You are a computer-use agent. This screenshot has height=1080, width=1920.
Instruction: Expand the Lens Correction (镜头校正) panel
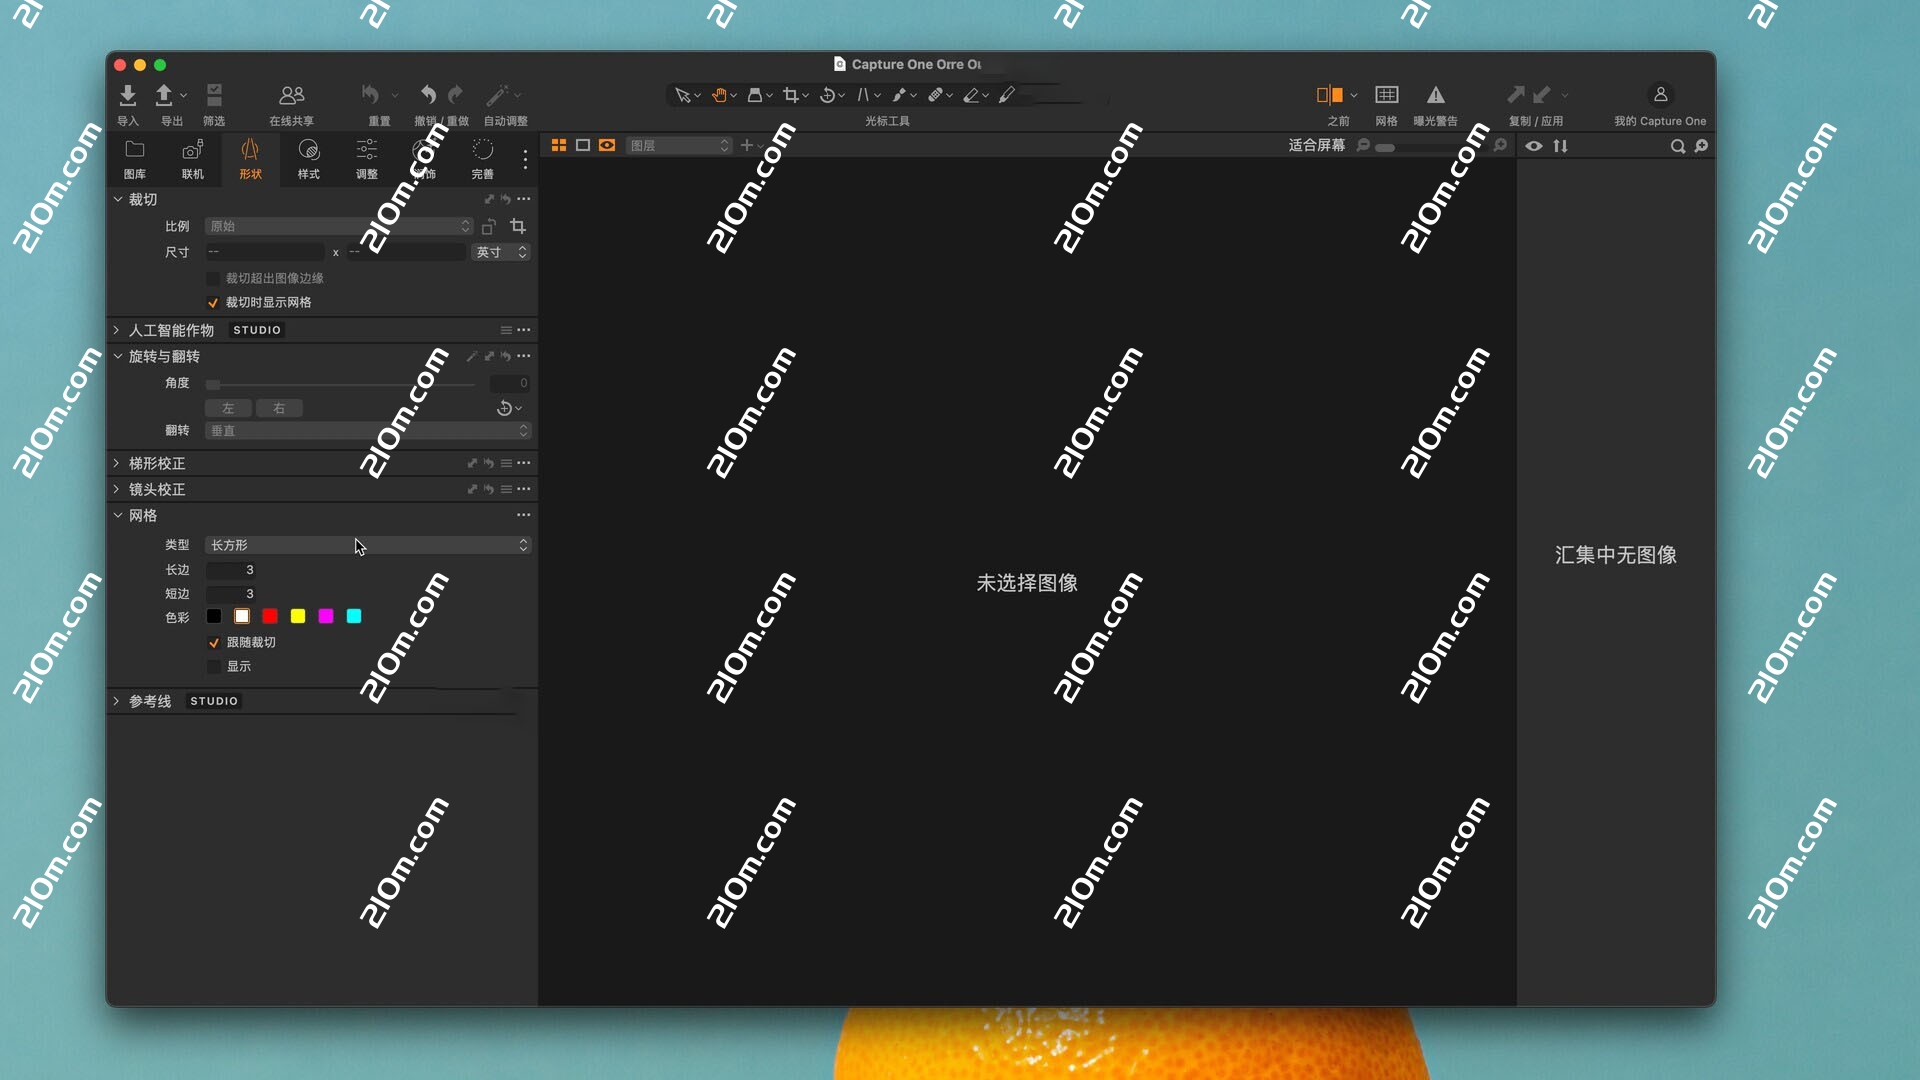tap(117, 489)
